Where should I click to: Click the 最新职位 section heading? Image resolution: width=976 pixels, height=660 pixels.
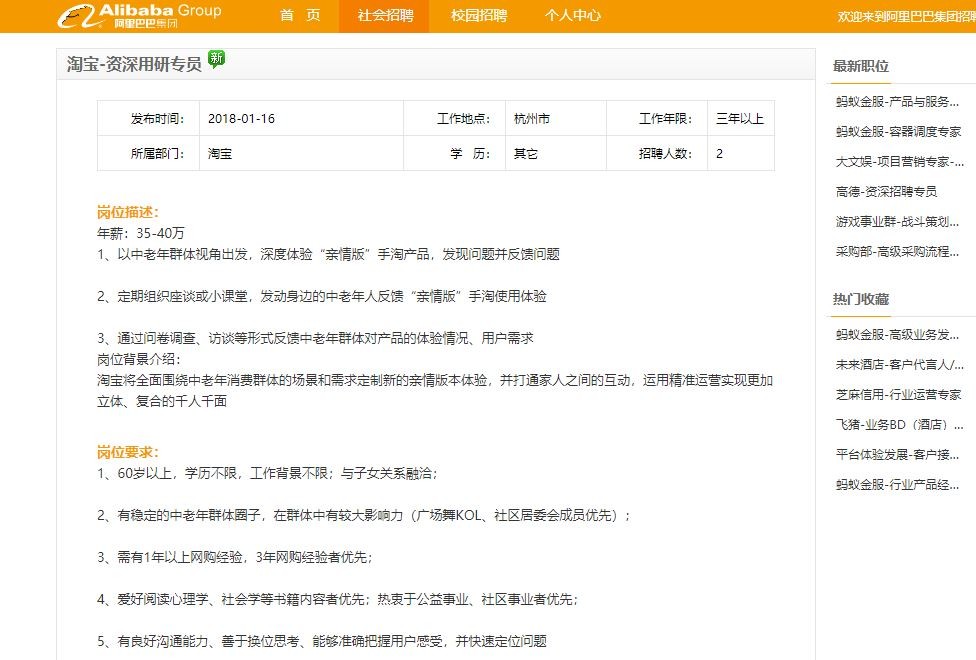[861, 67]
